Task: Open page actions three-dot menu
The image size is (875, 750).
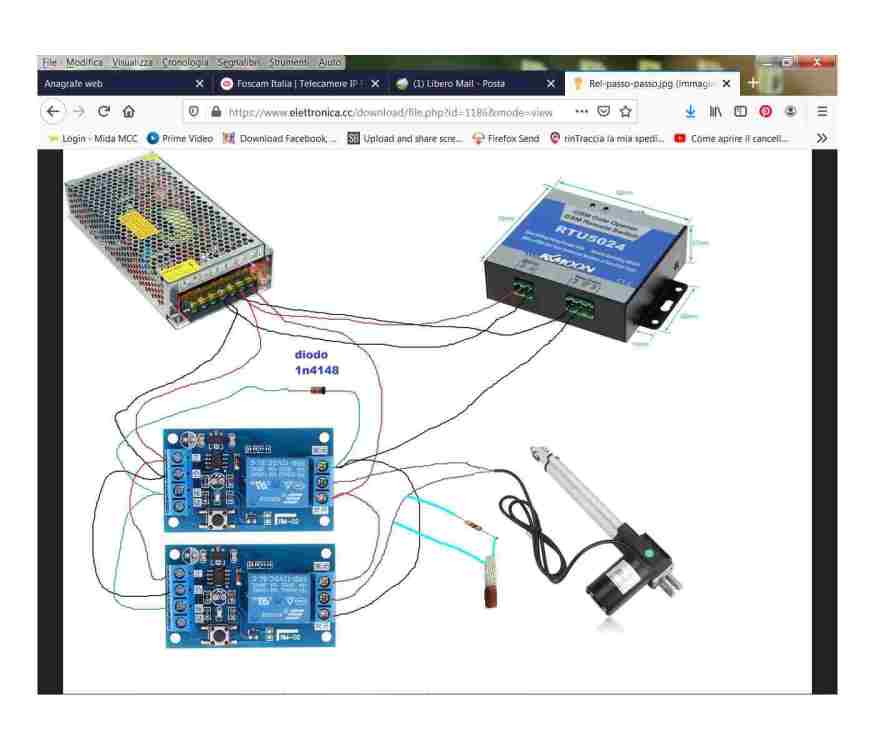Action: click(581, 111)
